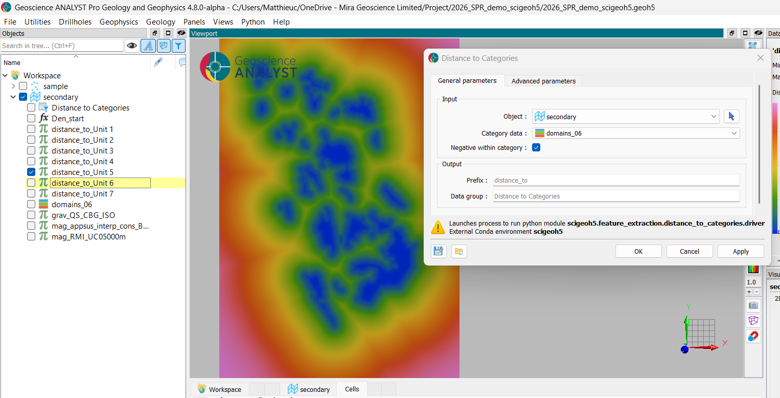Viewport: 780px width, 398px height.
Task: Click the color bar icon in viewport toolbar
Action: coord(753,269)
